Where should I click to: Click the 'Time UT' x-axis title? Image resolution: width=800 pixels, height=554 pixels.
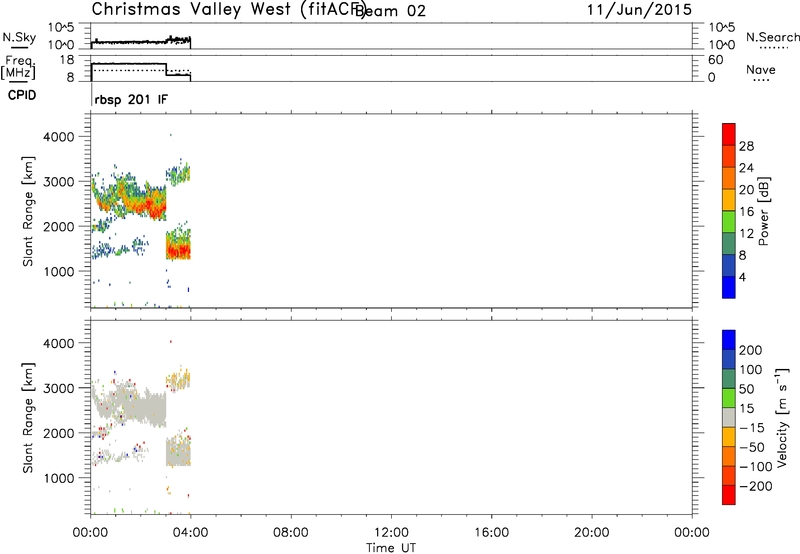[x=391, y=548]
